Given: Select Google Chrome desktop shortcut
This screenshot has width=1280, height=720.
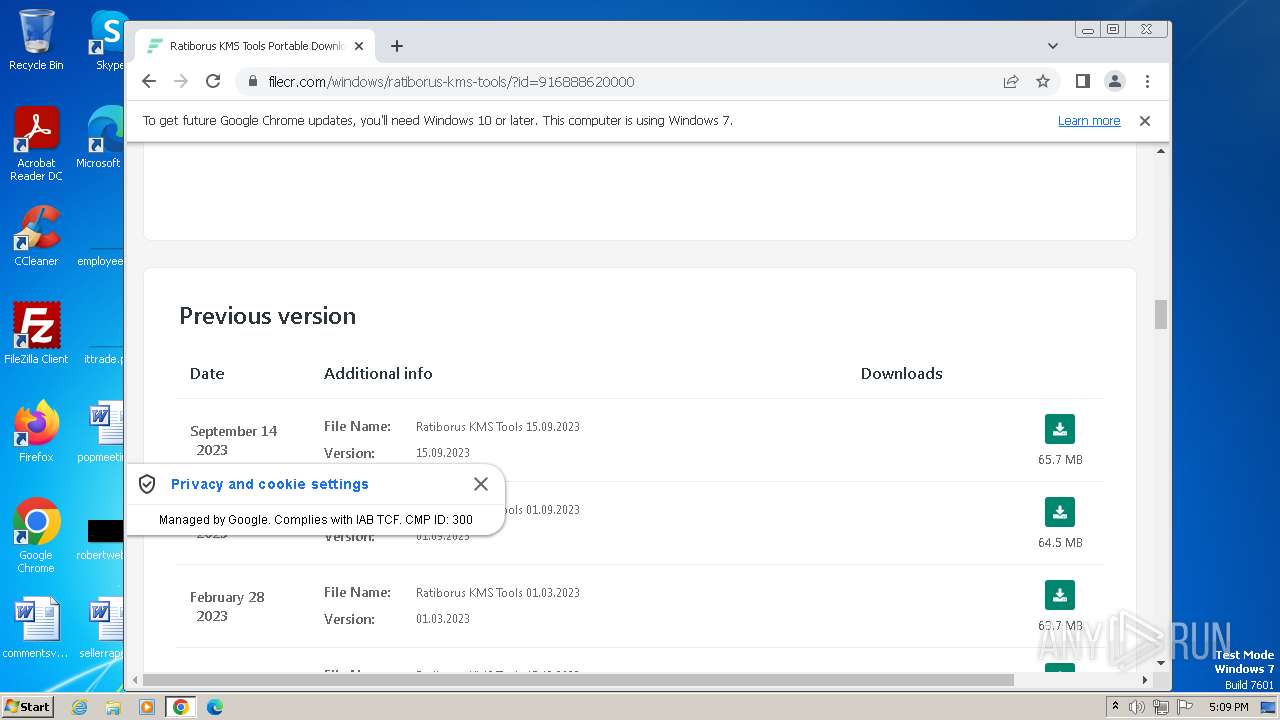Looking at the screenshot, I should click(36, 535).
